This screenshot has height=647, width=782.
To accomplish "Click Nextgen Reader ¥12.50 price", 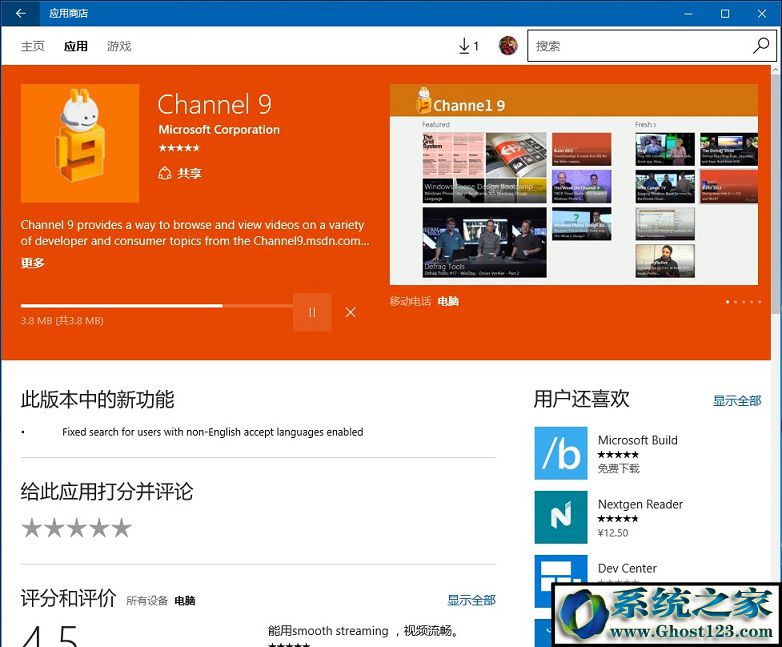I will pos(613,533).
